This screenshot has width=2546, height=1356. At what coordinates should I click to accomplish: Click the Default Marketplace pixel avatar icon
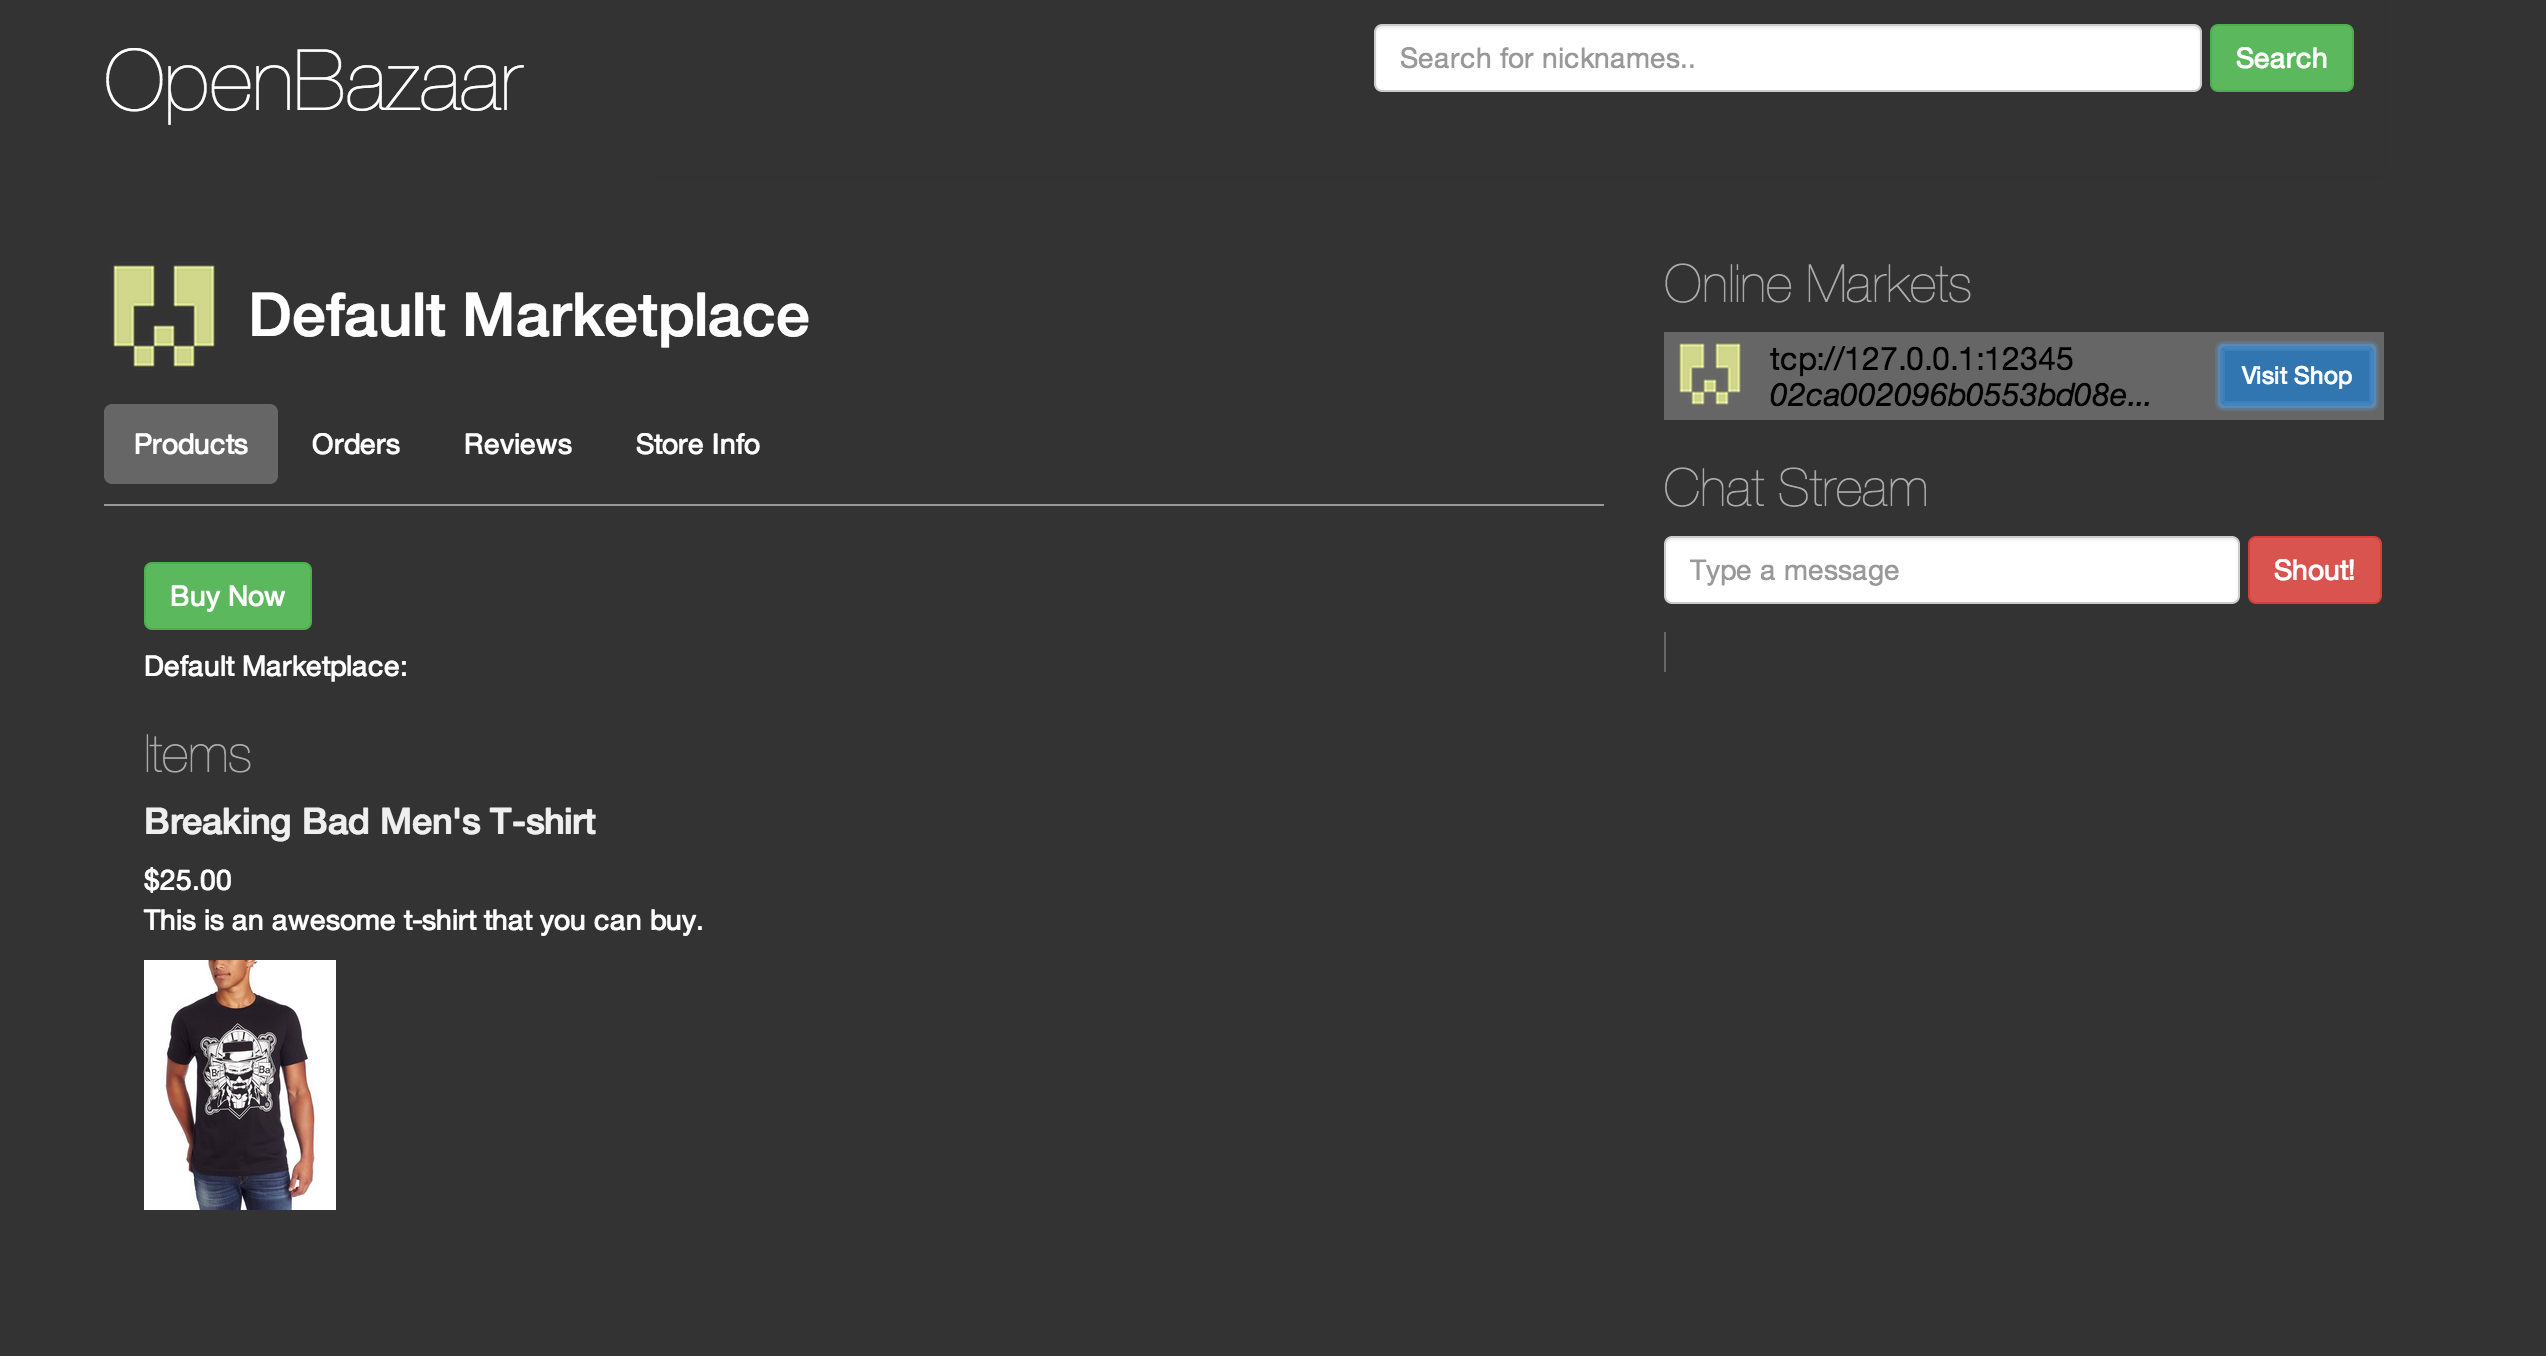pos(164,315)
